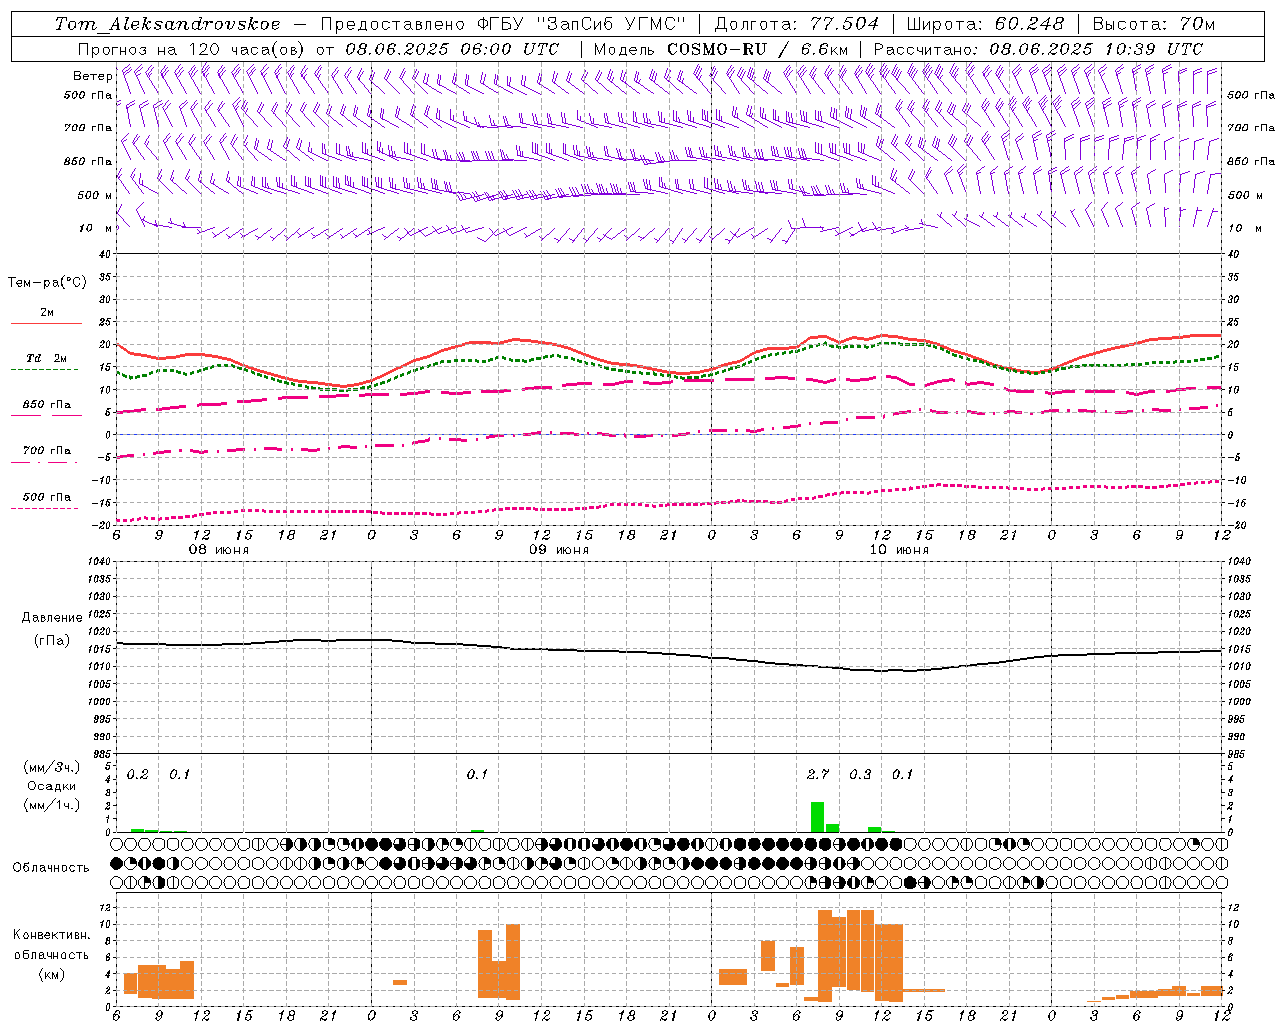Click the Рассчитано: 08.06.2025 10:39 UTC timestamp
The width and height of the screenshot is (1280, 1024).
click(1038, 49)
